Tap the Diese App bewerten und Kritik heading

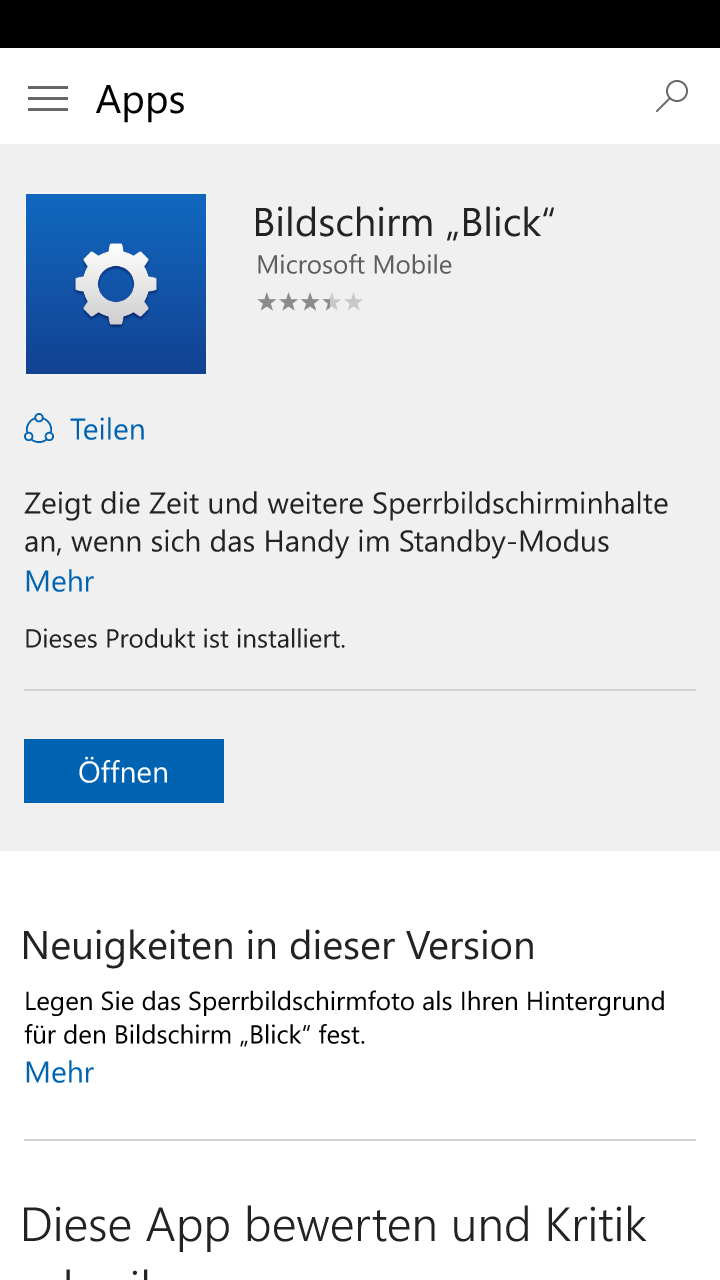point(334,1225)
